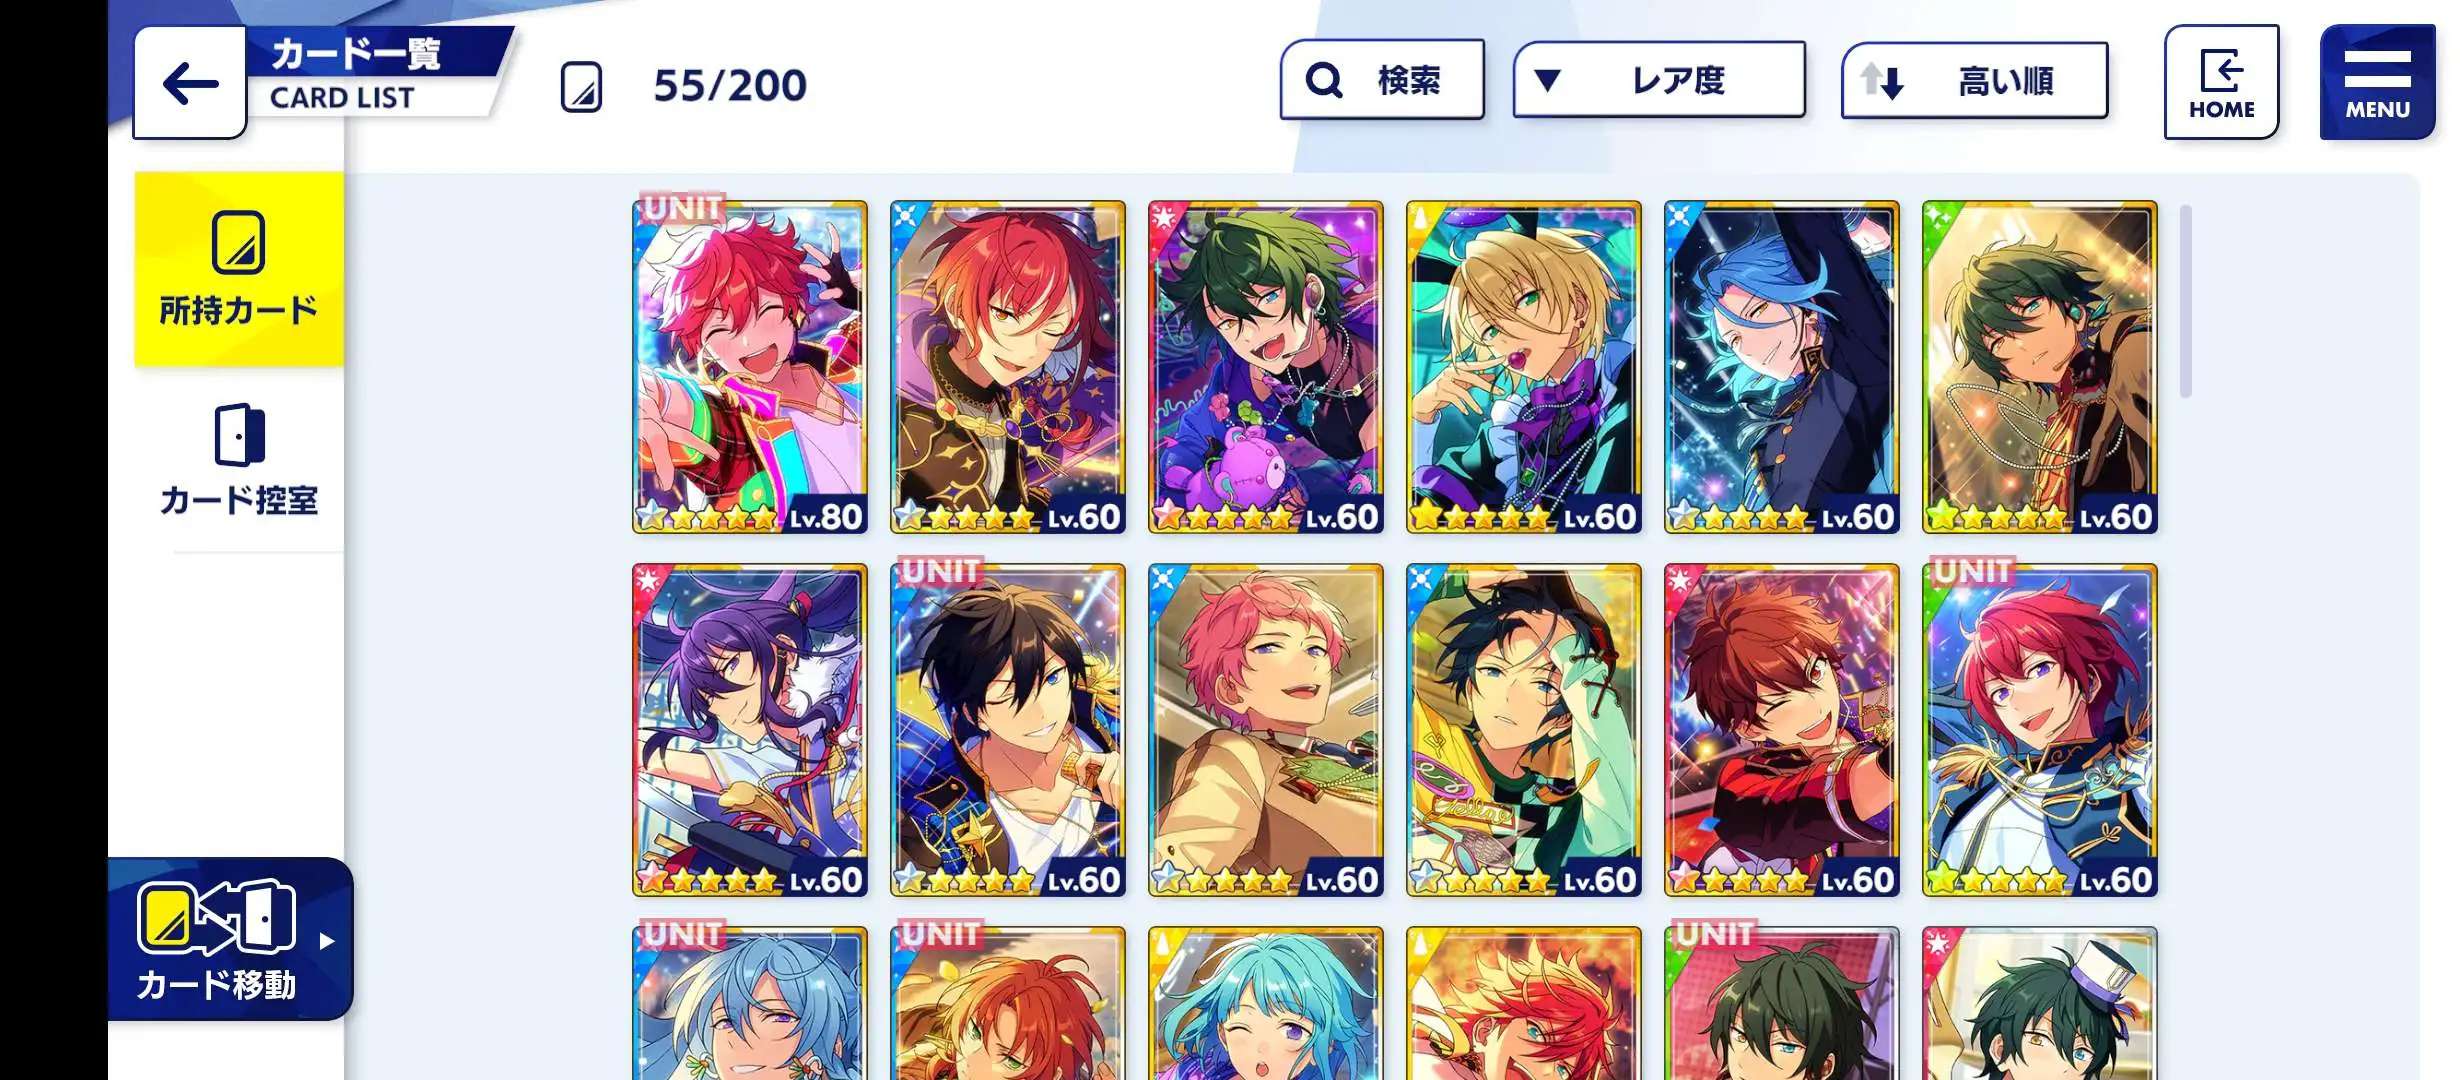
Task: Open the MENU hamburger button
Action: click(2377, 82)
